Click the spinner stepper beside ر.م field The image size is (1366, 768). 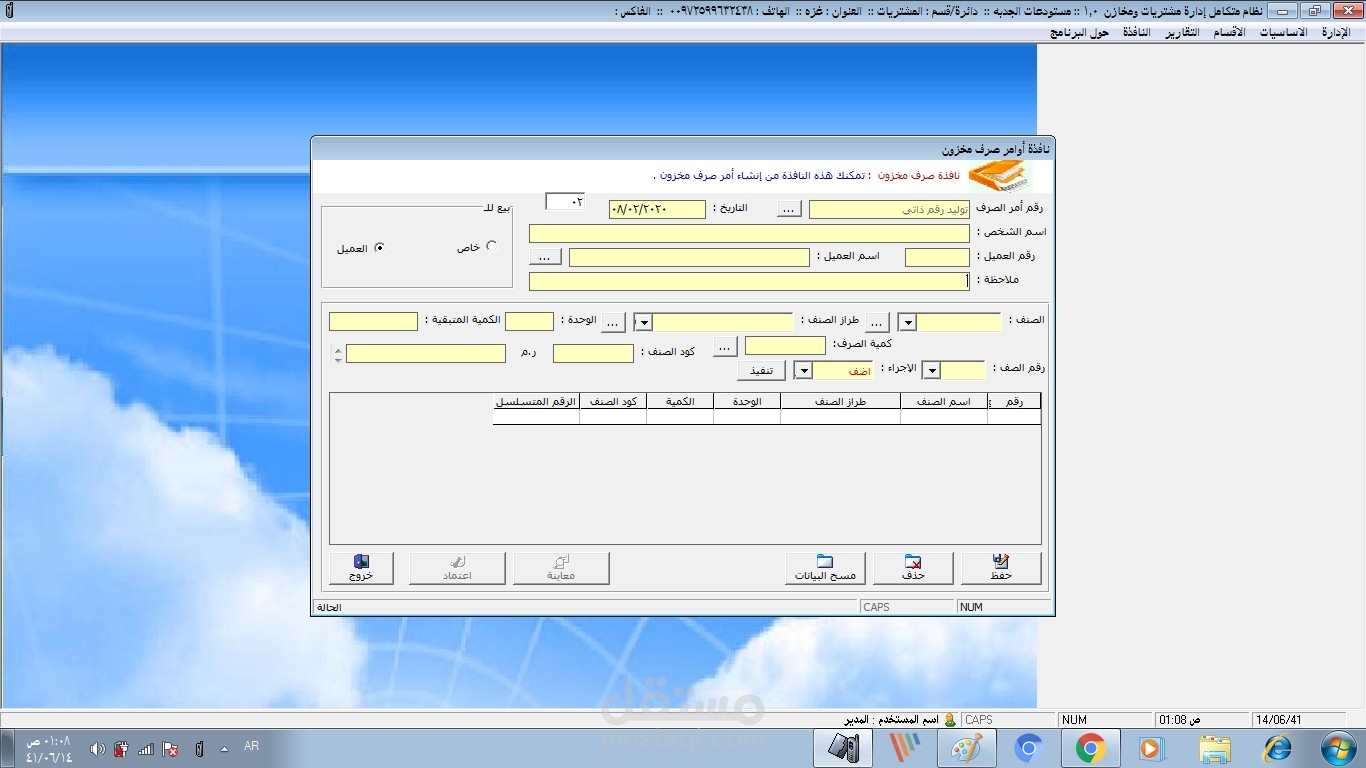pyautogui.click(x=339, y=353)
